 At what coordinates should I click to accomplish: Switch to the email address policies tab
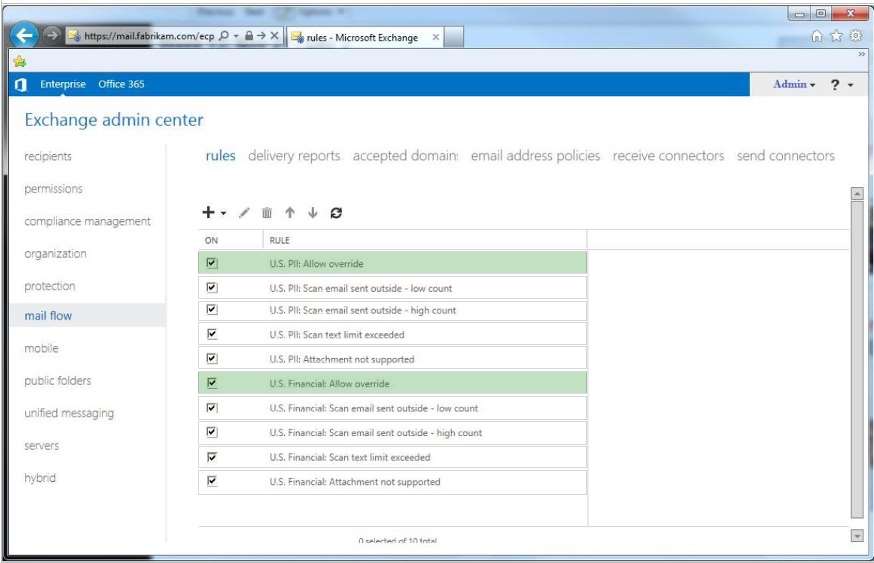536,156
